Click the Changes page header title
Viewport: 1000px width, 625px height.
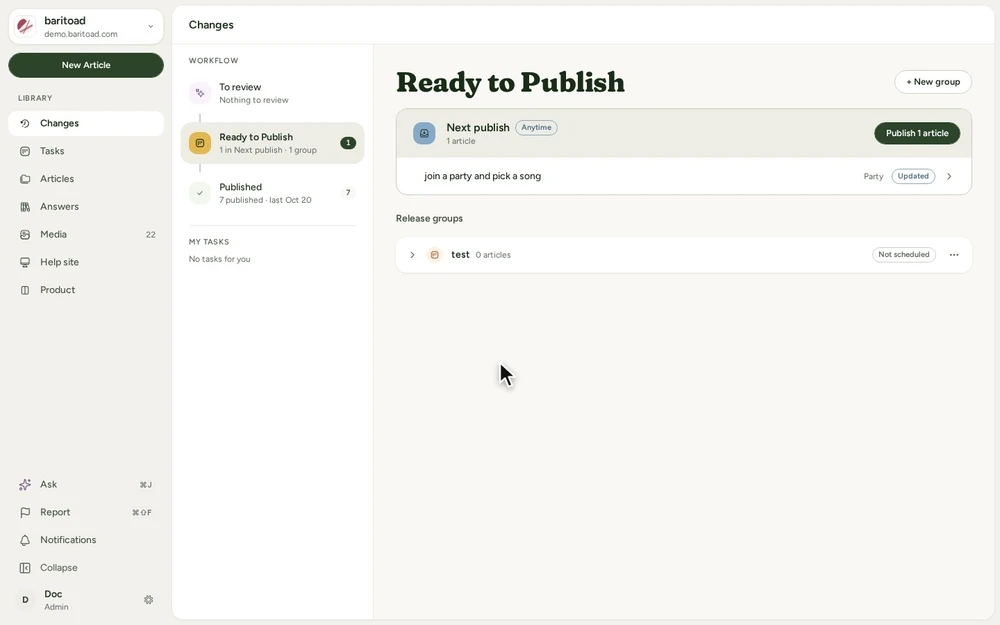pyautogui.click(x=211, y=25)
